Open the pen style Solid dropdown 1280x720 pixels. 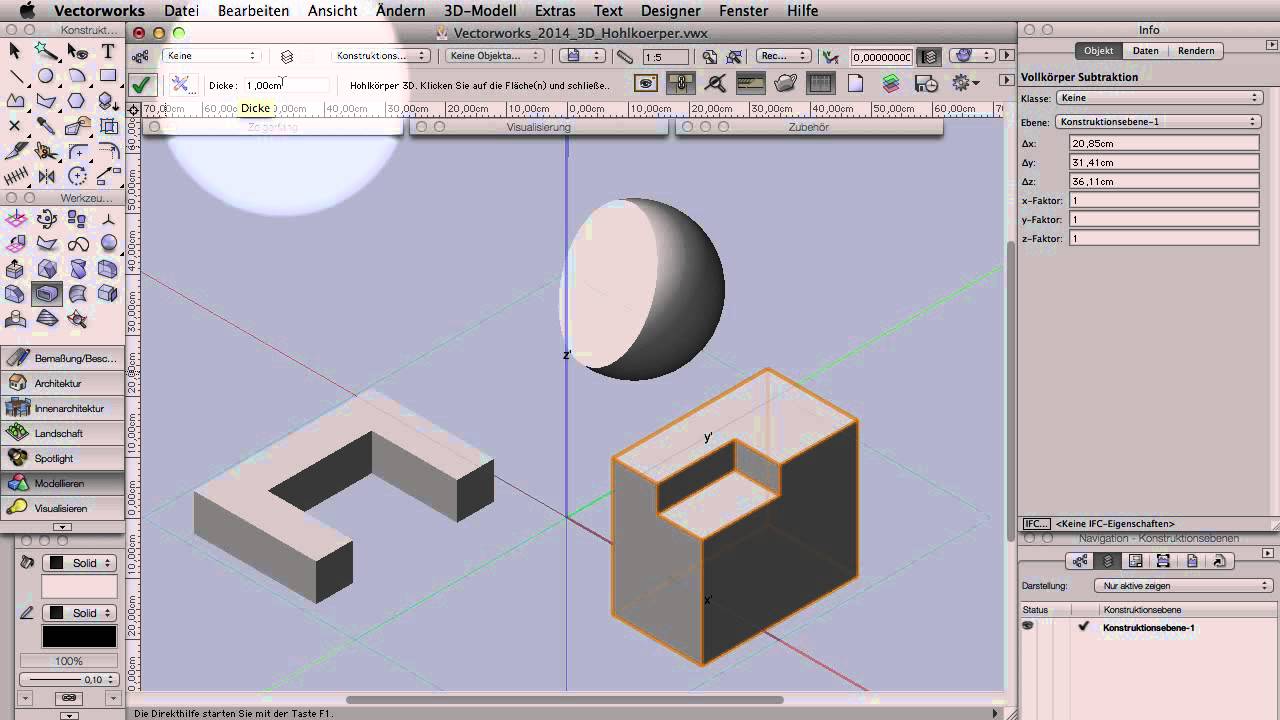coord(81,613)
